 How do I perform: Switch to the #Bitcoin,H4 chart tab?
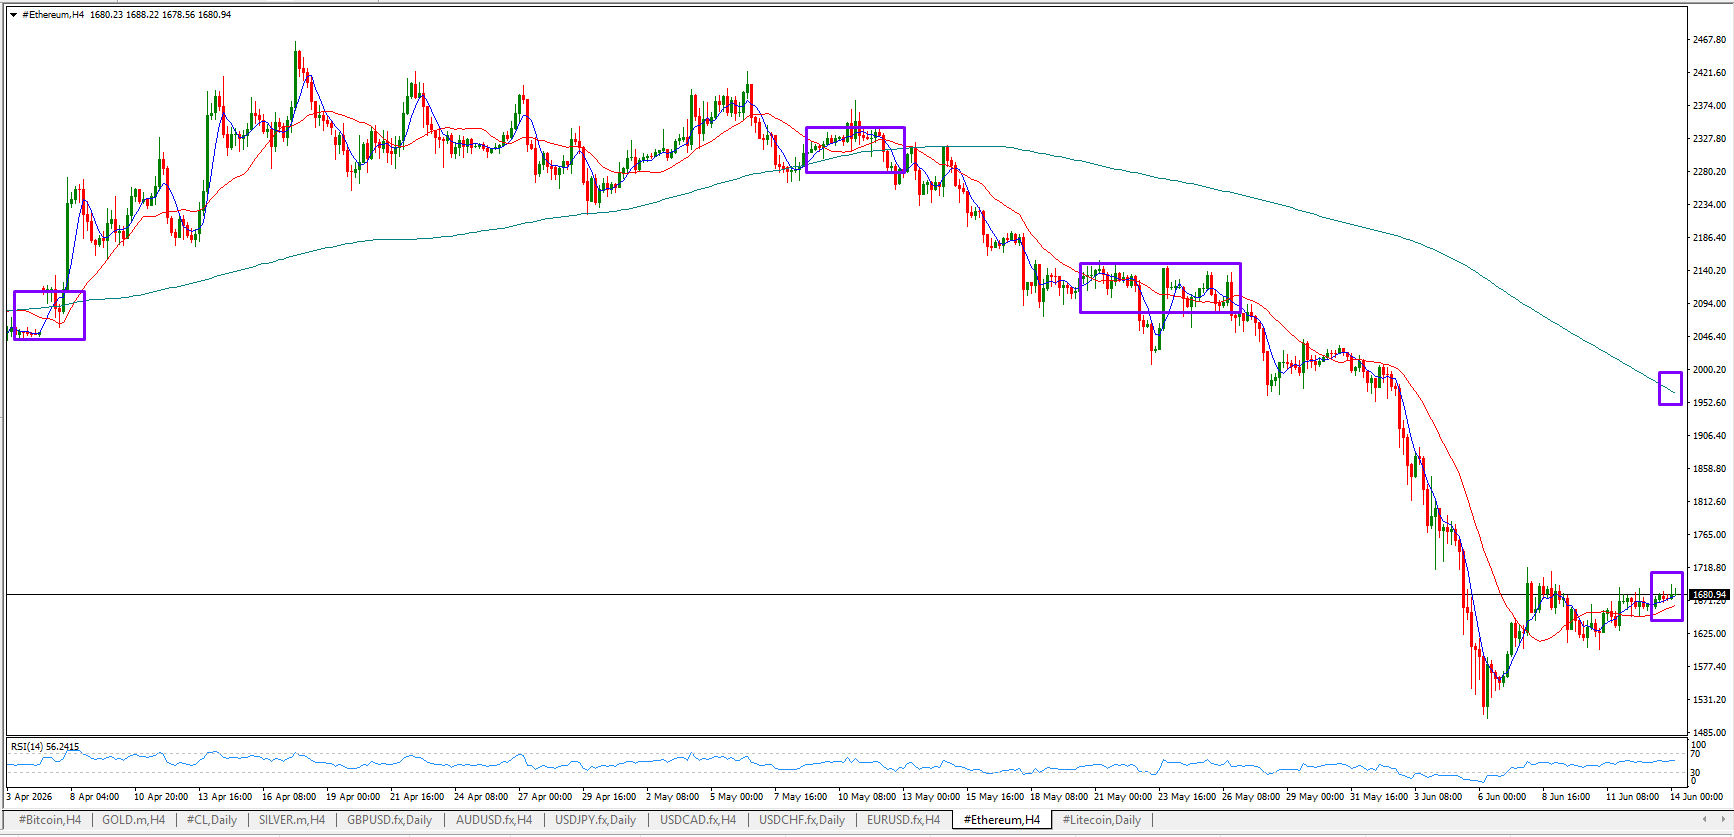coord(50,820)
